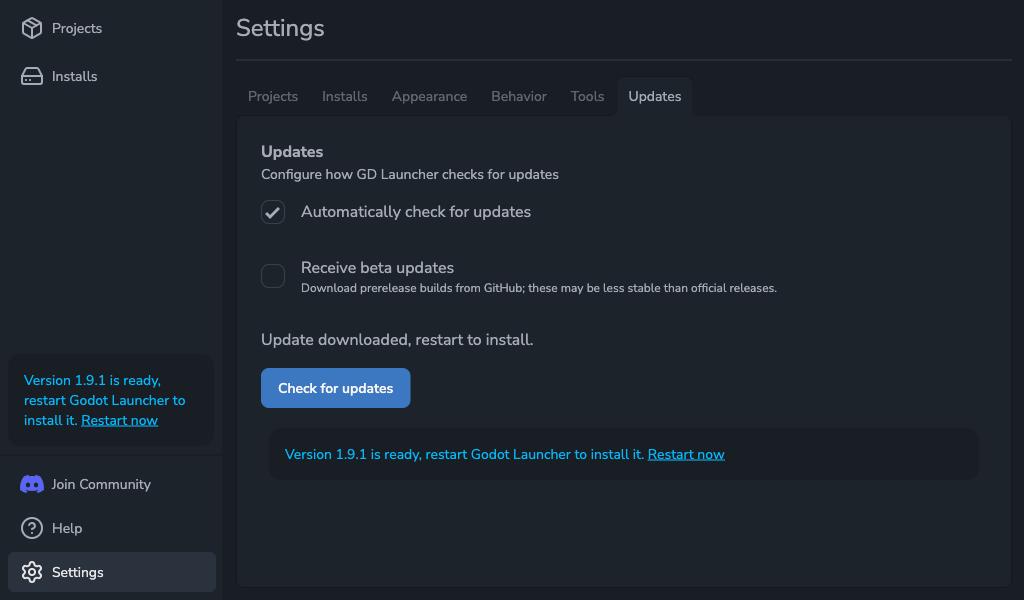The width and height of the screenshot is (1024, 600).
Task: Select the Appearance tab
Action: click(429, 96)
